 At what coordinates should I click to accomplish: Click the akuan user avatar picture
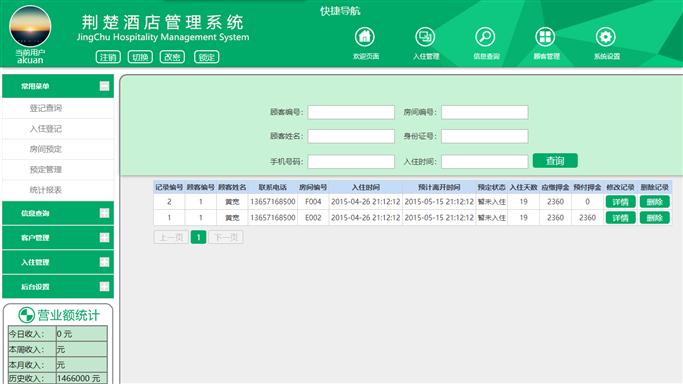pyautogui.click(x=30, y=27)
